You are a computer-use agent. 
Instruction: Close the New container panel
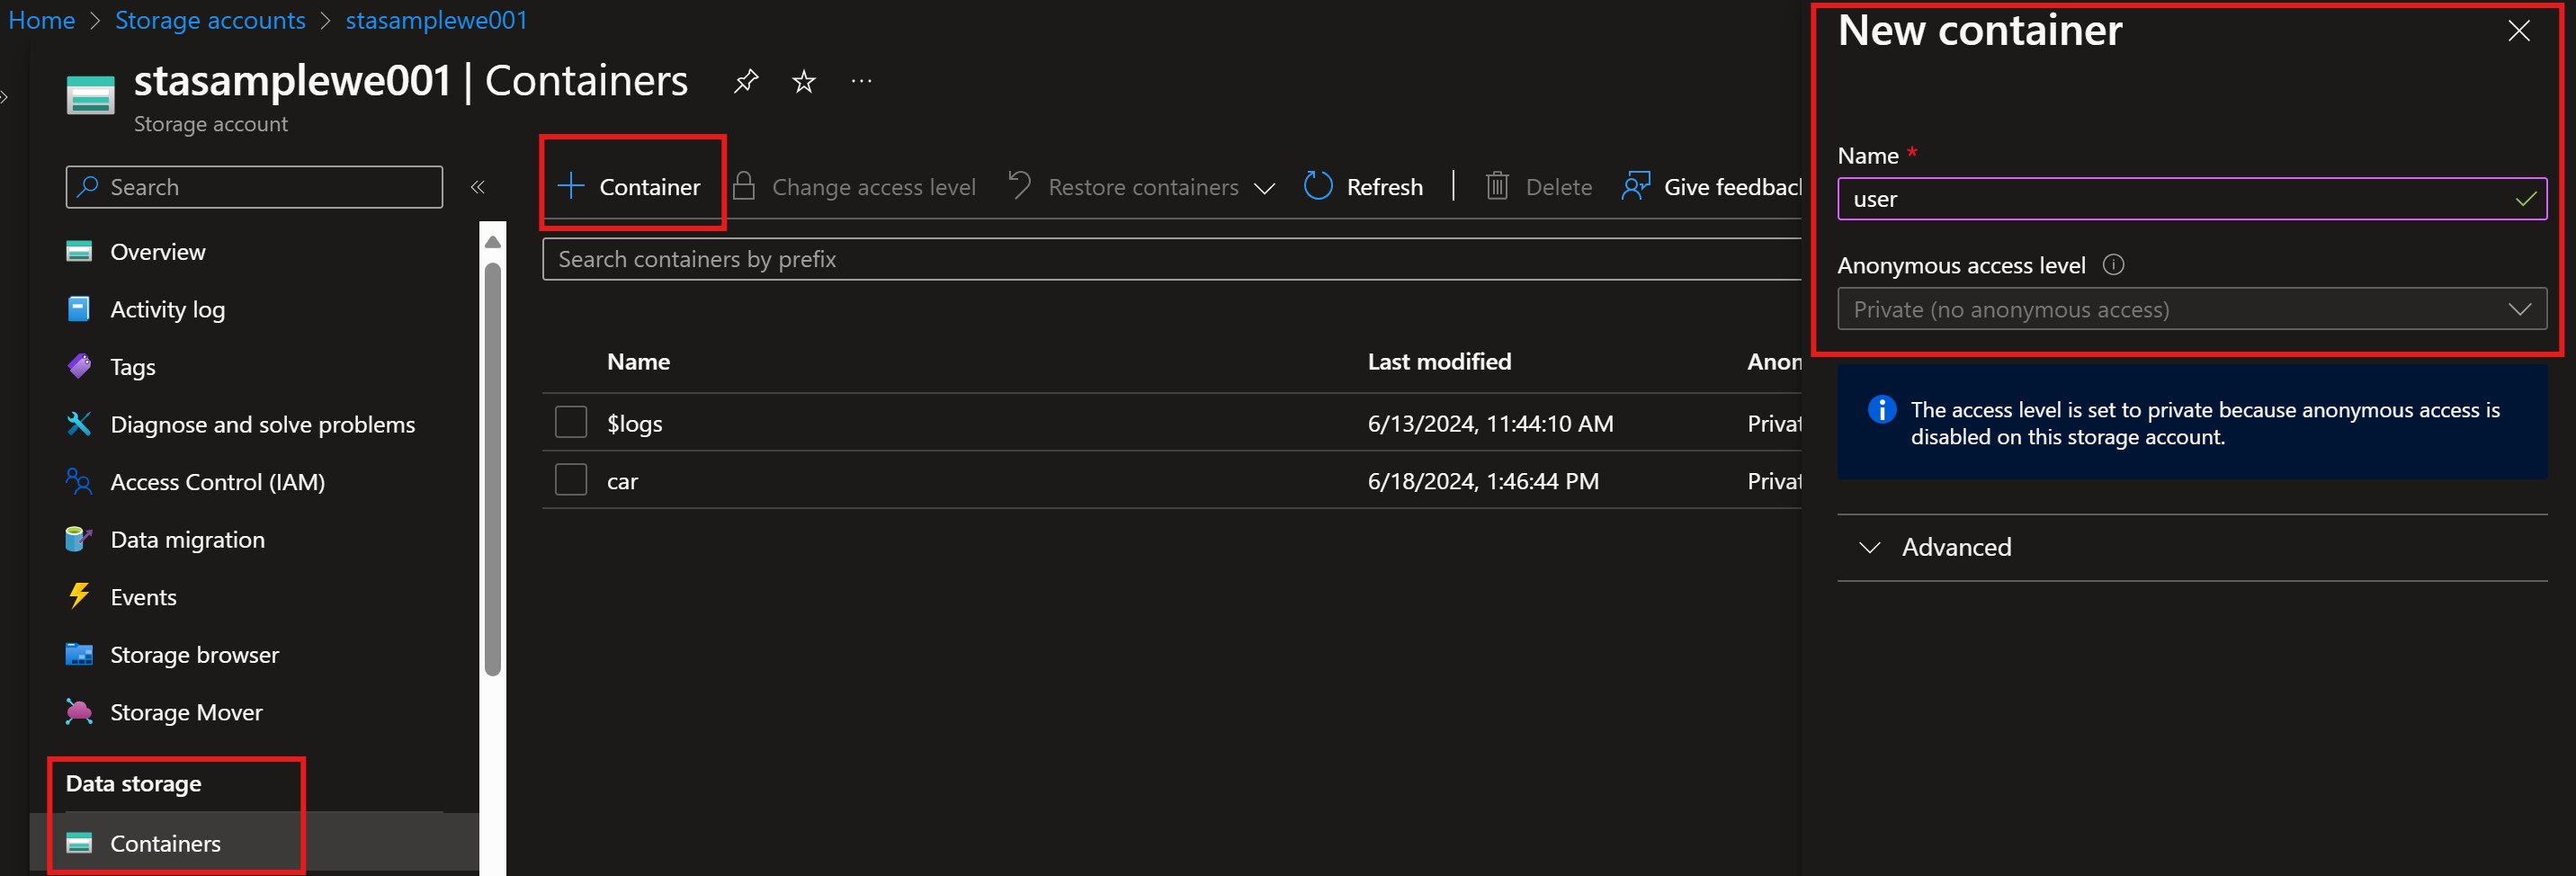(x=2518, y=31)
